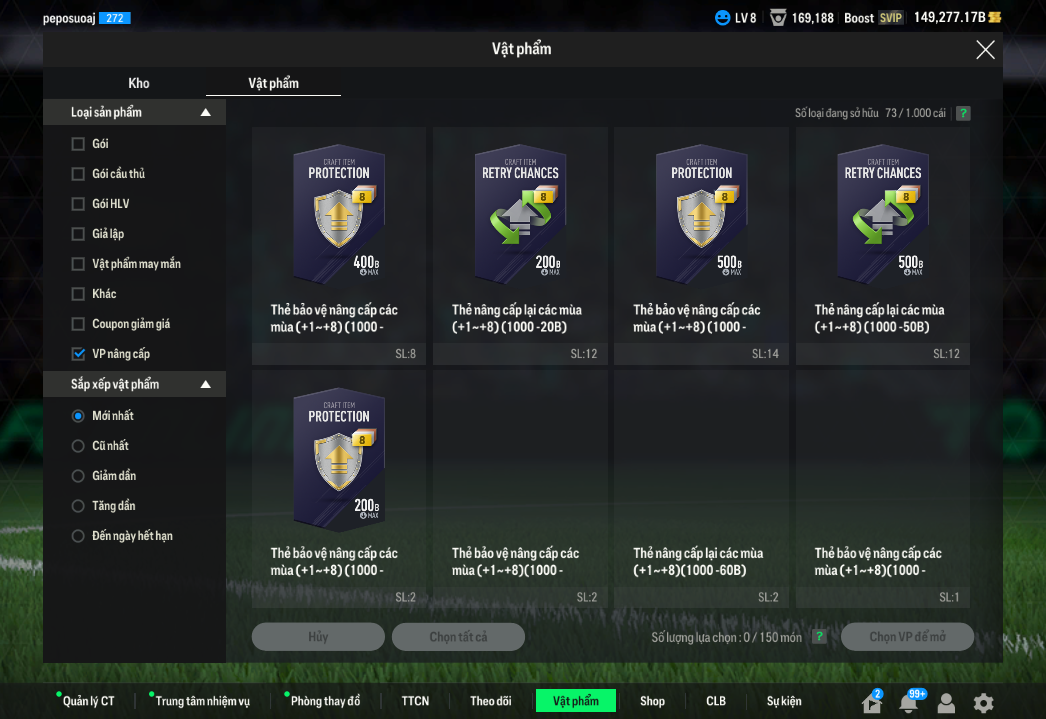The image size is (1046, 719).
Task: Click the settings gear icon
Action: (984, 702)
